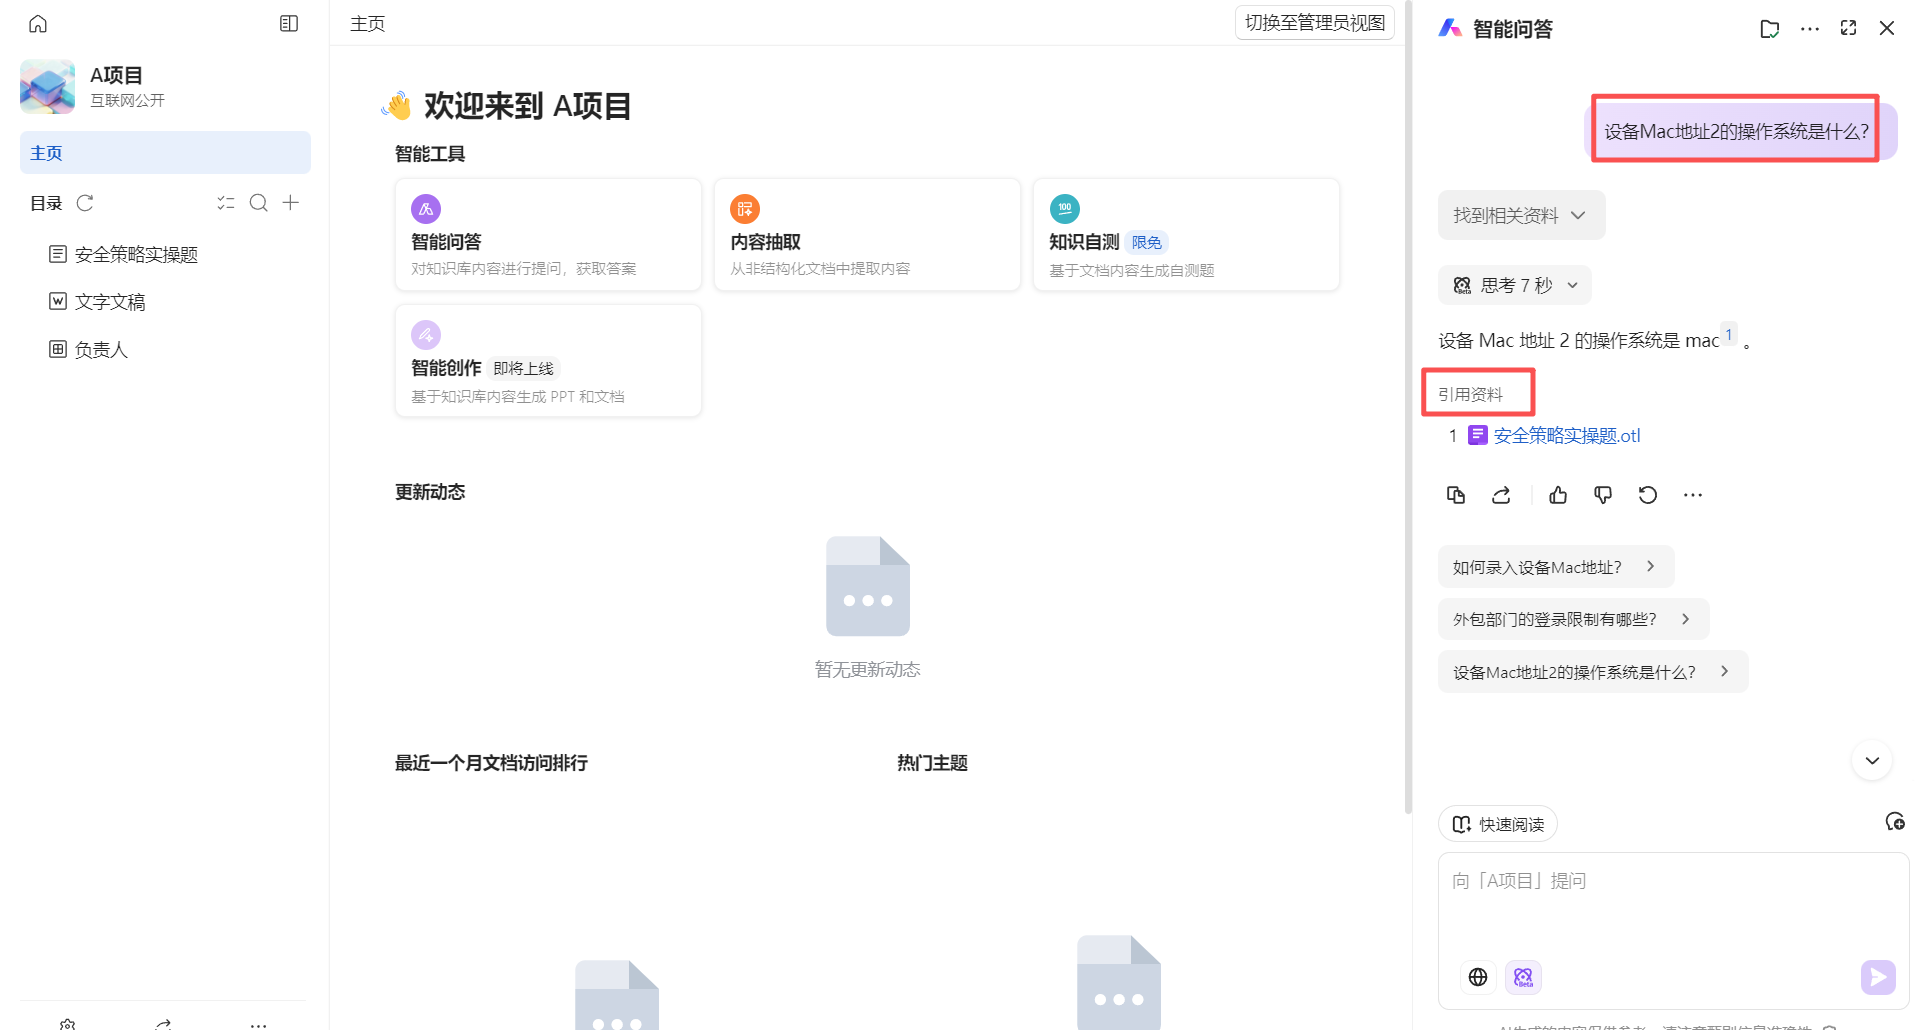Open the 知识自测 tool card
Screen dimensions: 1920x1030
pyautogui.click(x=1186, y=234)
